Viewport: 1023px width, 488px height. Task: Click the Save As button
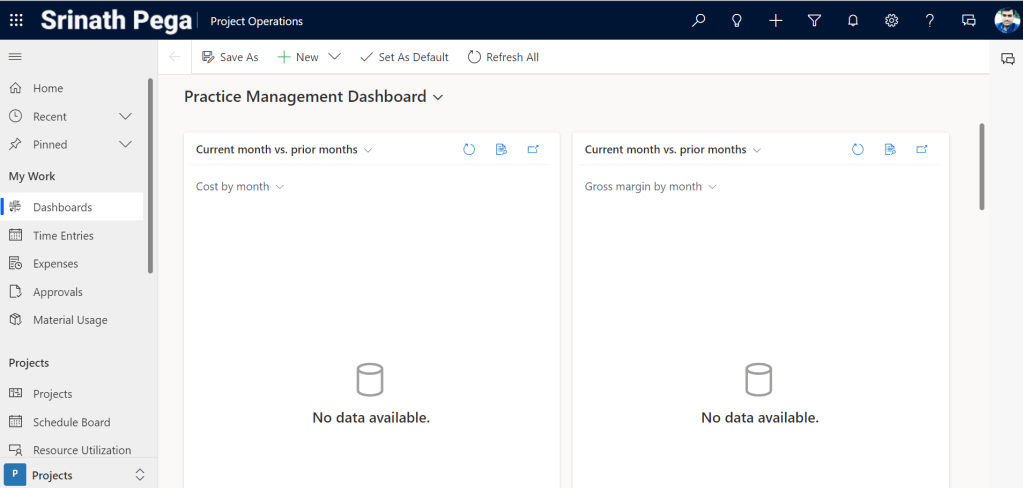(x=230, y=57)
